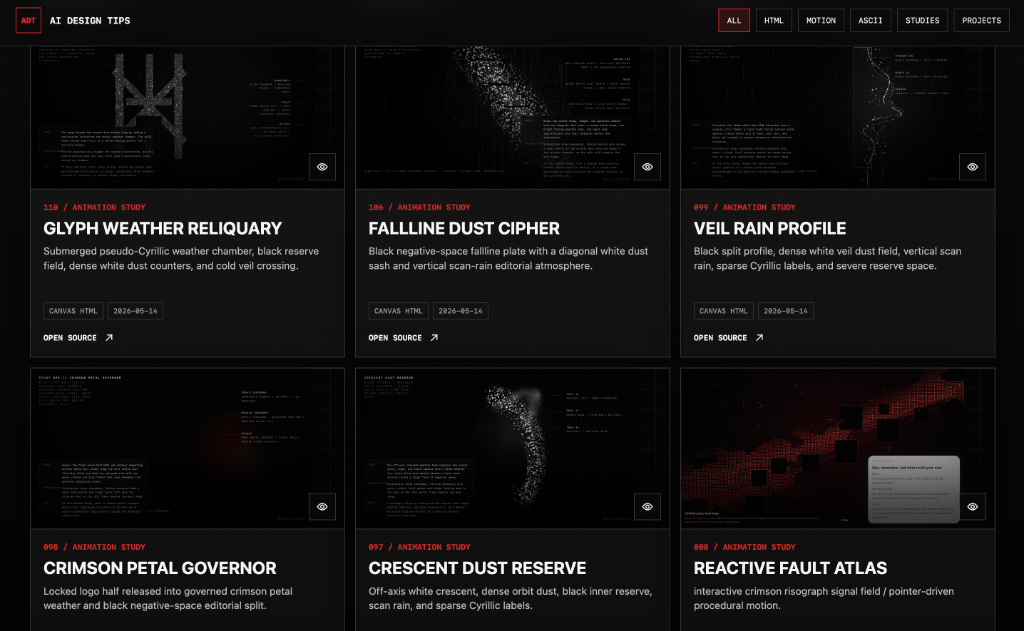Image resolution: width=1024 pixels, height=631 pixels.
Task: Show ASCII entries
Action: point(871,20)
